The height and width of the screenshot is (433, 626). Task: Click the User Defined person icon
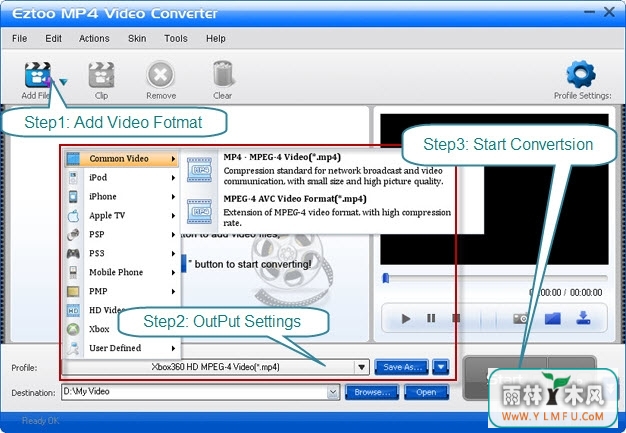pos(73,348)
